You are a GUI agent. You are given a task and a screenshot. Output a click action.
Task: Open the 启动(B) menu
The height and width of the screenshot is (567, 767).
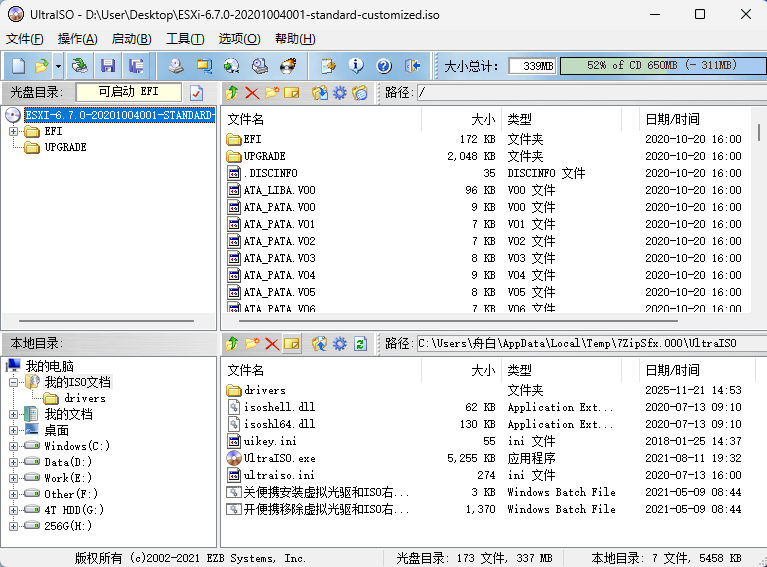click(x=131, y=39)
